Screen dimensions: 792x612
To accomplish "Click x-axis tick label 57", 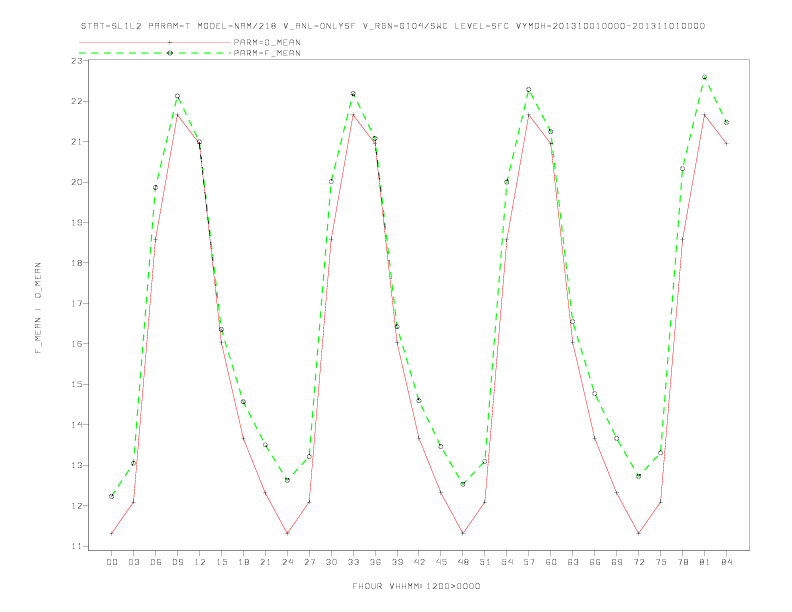I will click(x=529, y=562).
